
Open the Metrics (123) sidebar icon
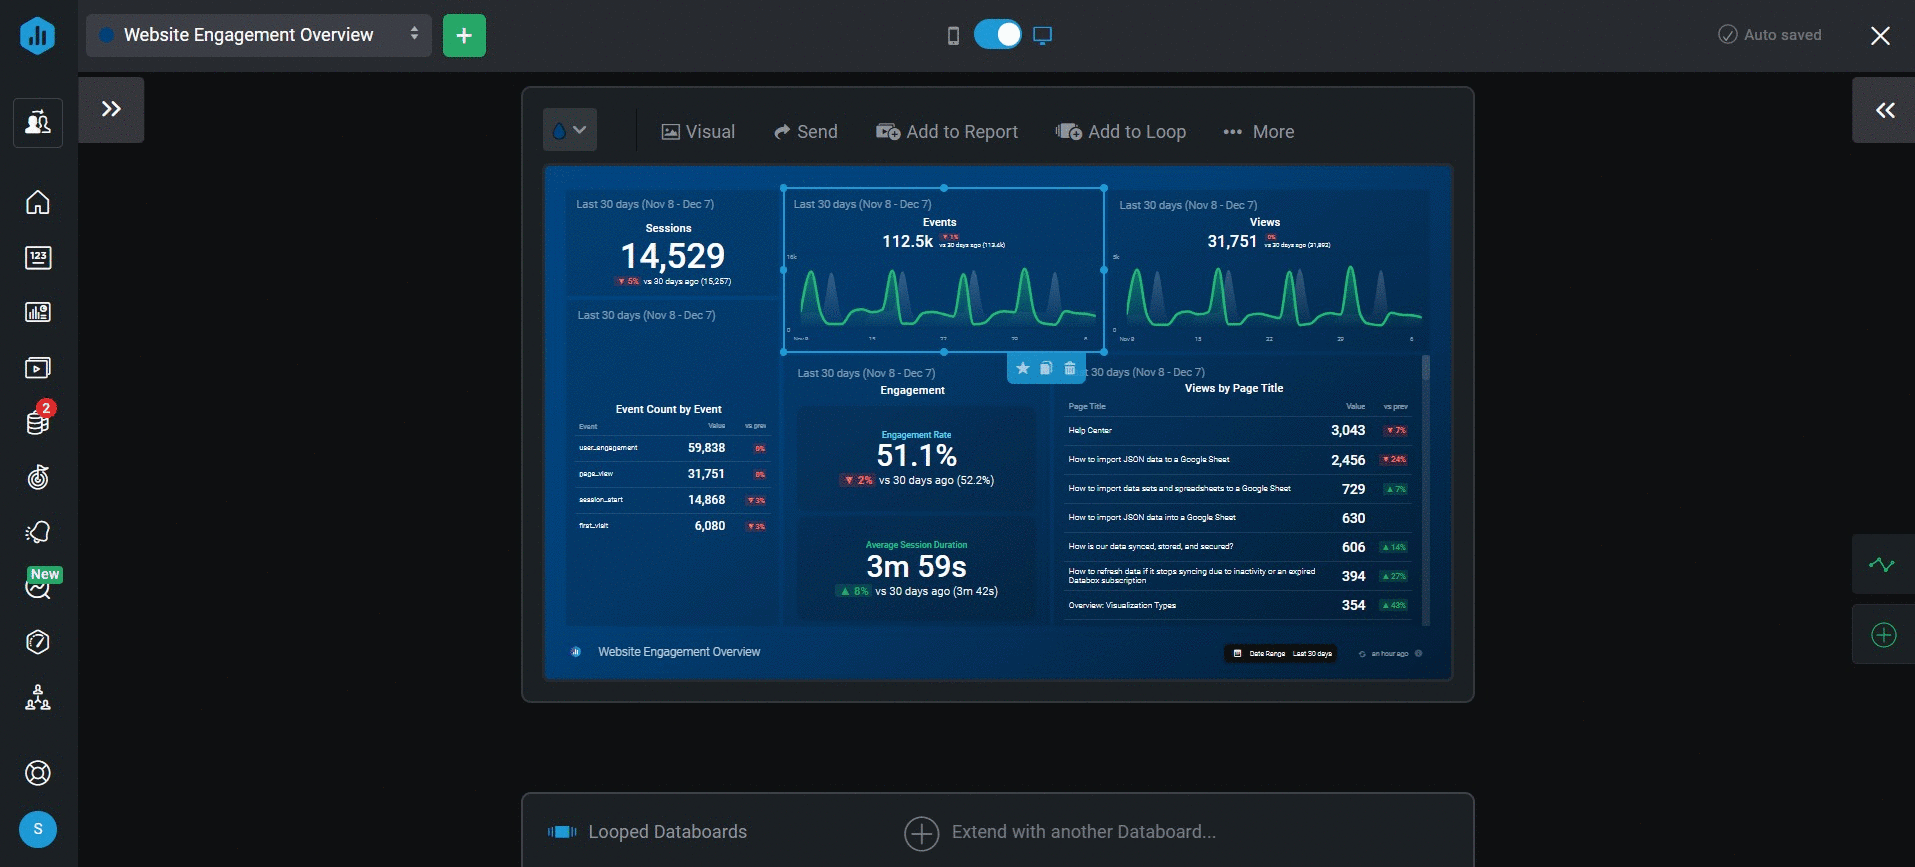click(x=38, y=257)
